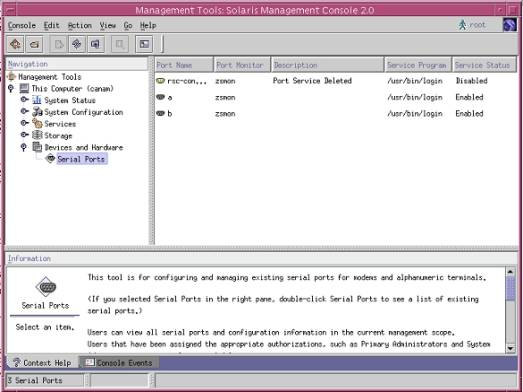
Task: Click the Storage disk-stack icon
Action: pyautogui.click(x=37, y=135)
